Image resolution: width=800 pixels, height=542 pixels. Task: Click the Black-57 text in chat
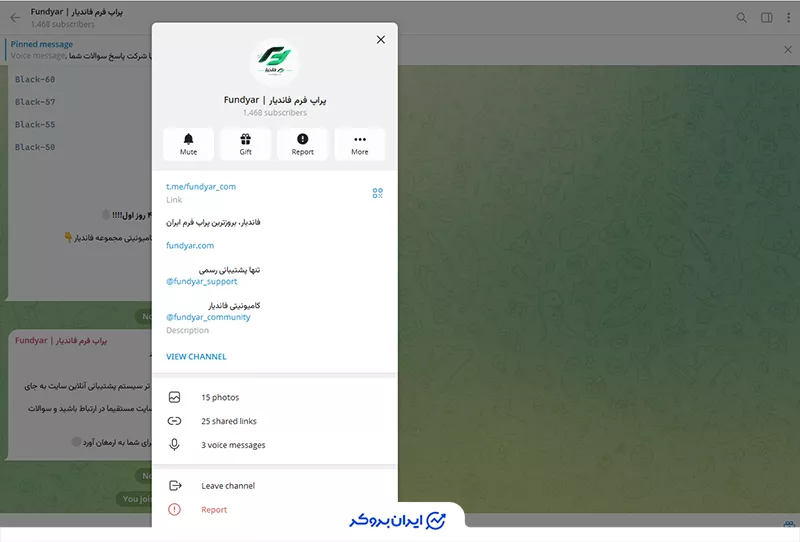[x=35, y=102]
